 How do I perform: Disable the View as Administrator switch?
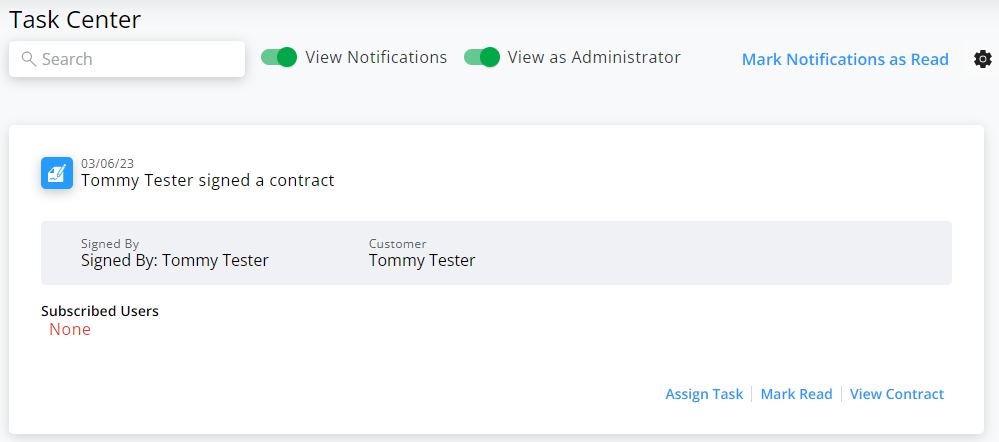(482, 57)
